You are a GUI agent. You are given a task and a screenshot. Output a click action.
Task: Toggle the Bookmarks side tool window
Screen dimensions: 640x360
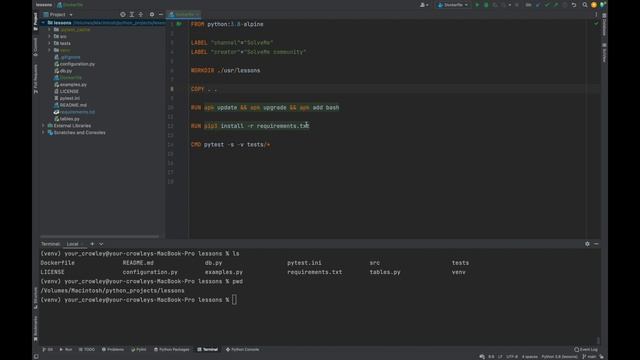(x=36, y=329)
